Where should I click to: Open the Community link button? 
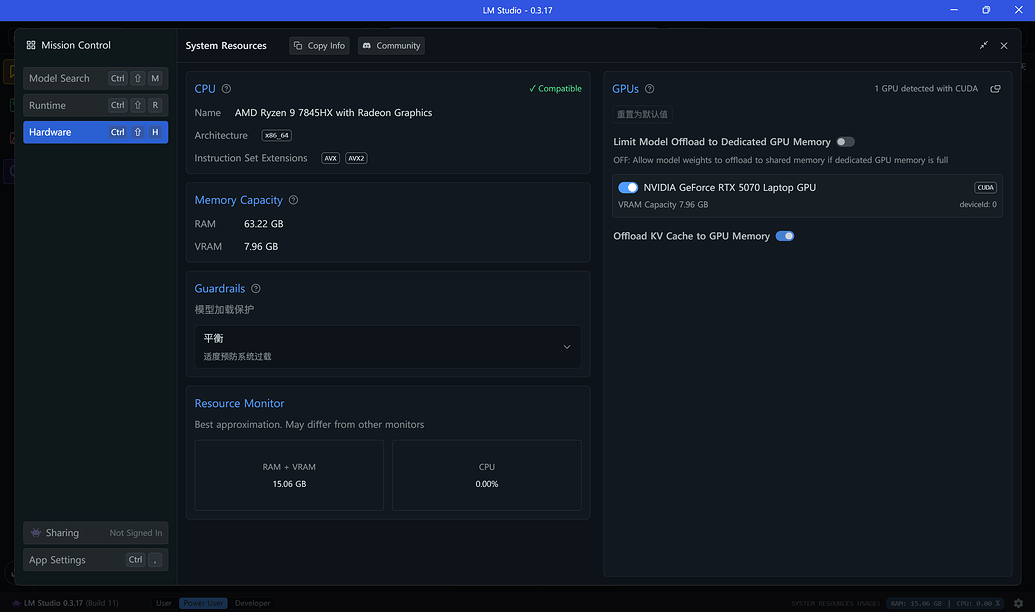pos(391,46)
